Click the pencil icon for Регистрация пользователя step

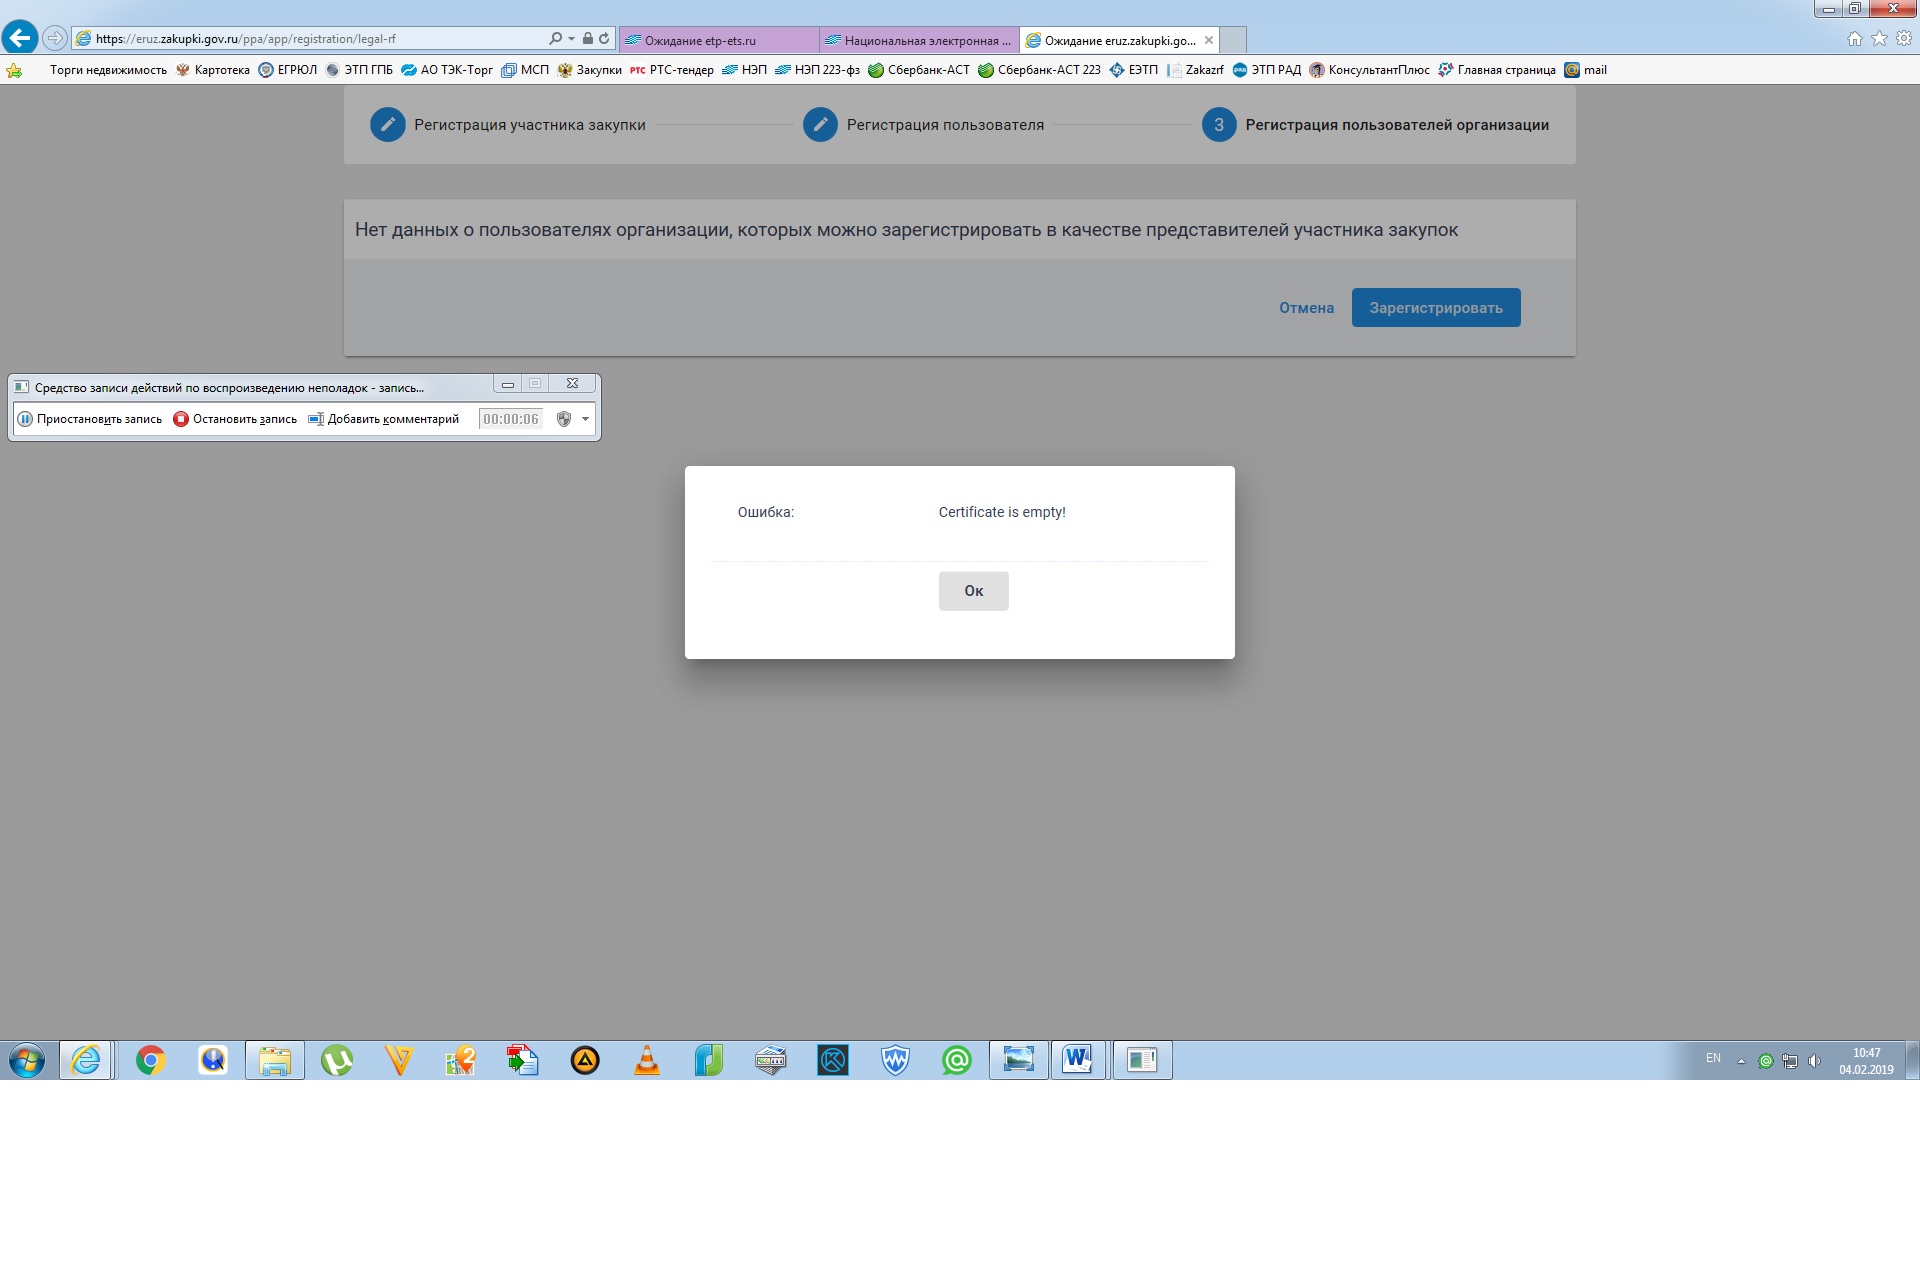[820, 125]
